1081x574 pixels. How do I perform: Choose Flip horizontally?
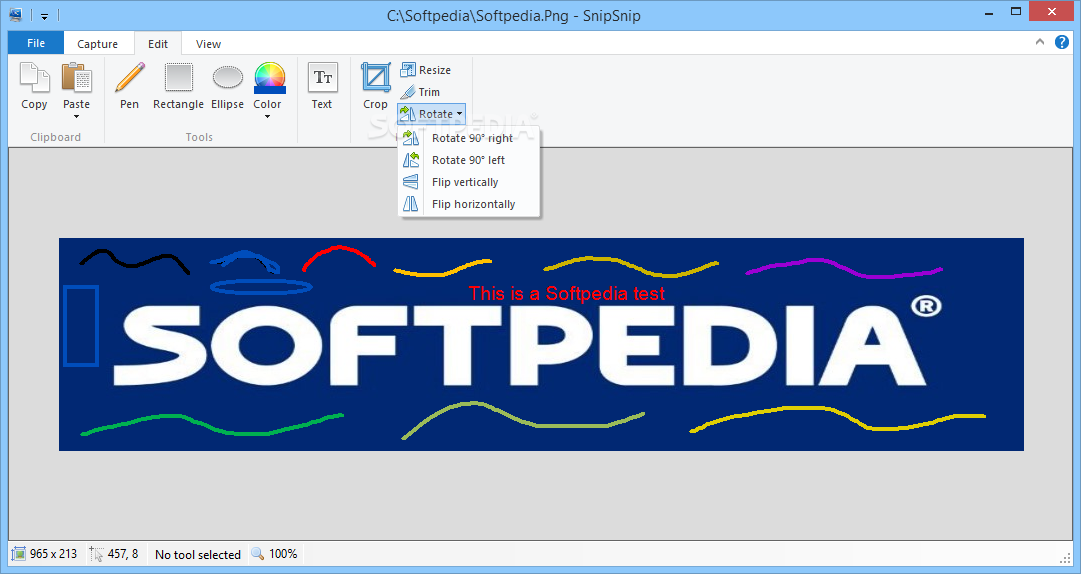(x=469, y=204)
